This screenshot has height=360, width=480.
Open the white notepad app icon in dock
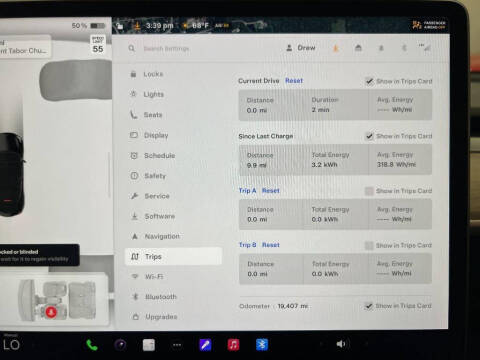pyautogui.click(x=149, y=345)
